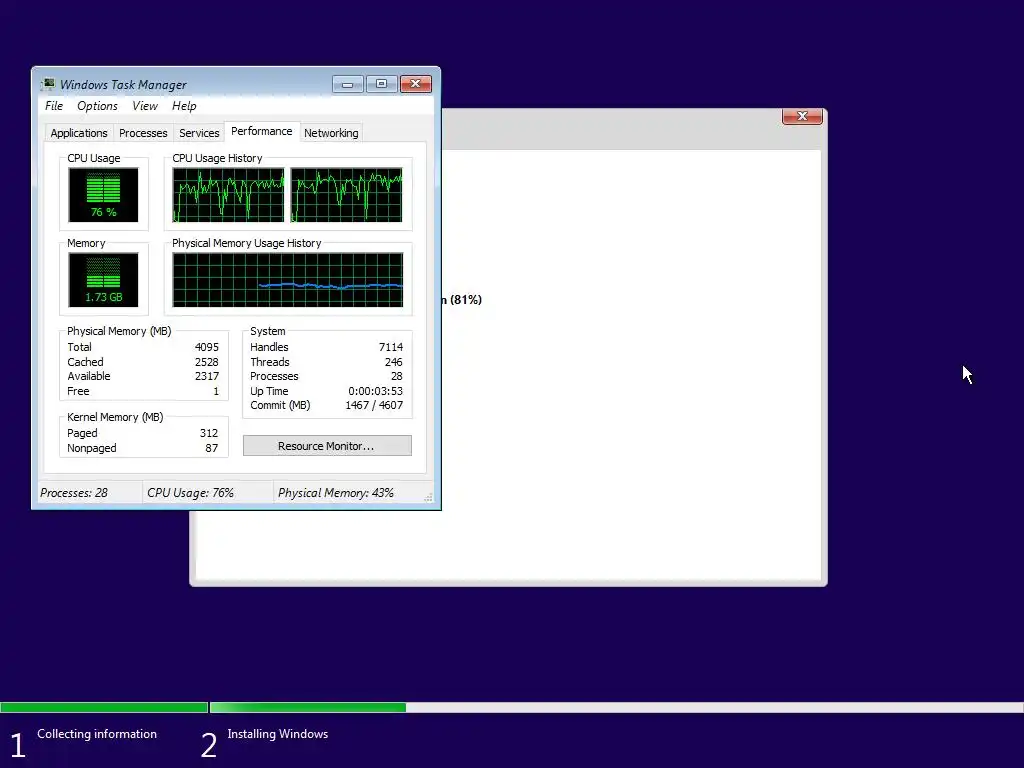
Task: Click the Installing Windows progress bar
Action: [616, 707]
